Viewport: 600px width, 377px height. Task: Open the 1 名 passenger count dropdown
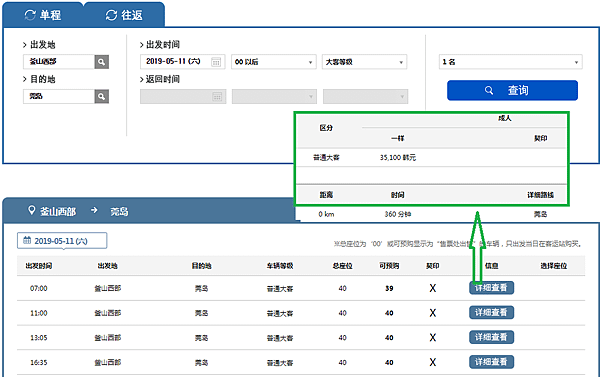point(510,62)
